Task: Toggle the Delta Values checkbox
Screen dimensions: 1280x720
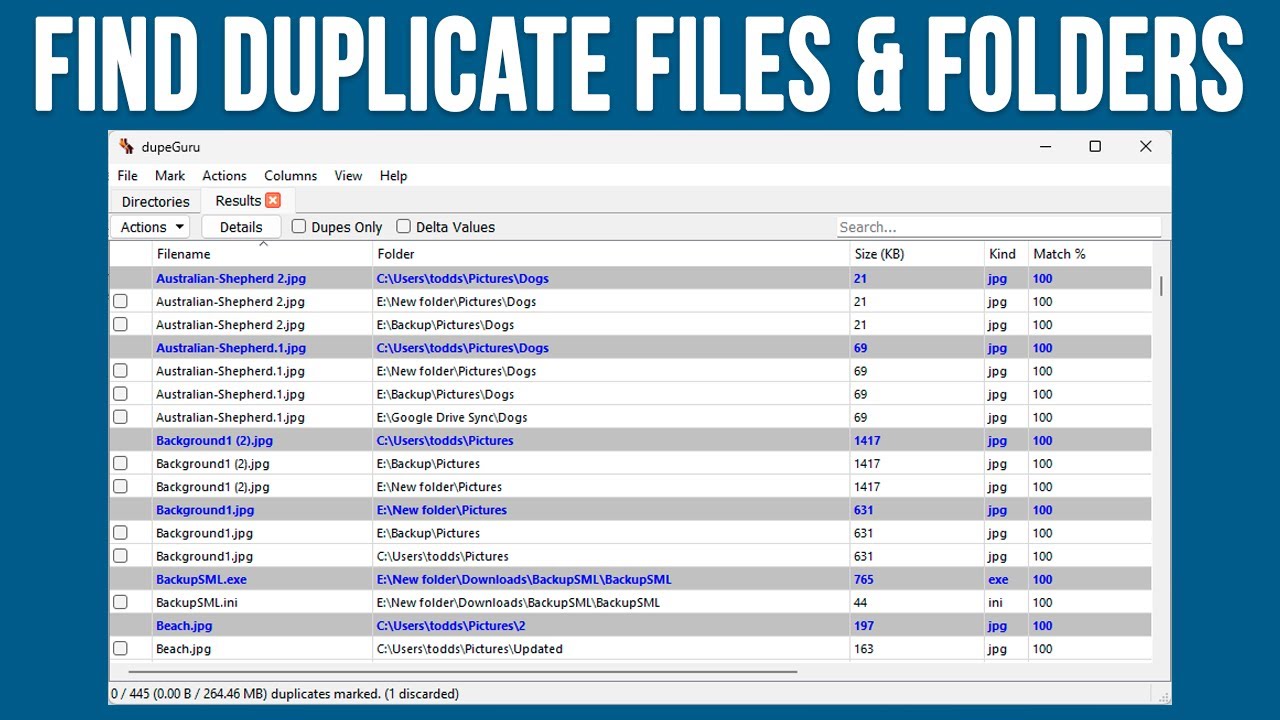Action: pos(403,226)
